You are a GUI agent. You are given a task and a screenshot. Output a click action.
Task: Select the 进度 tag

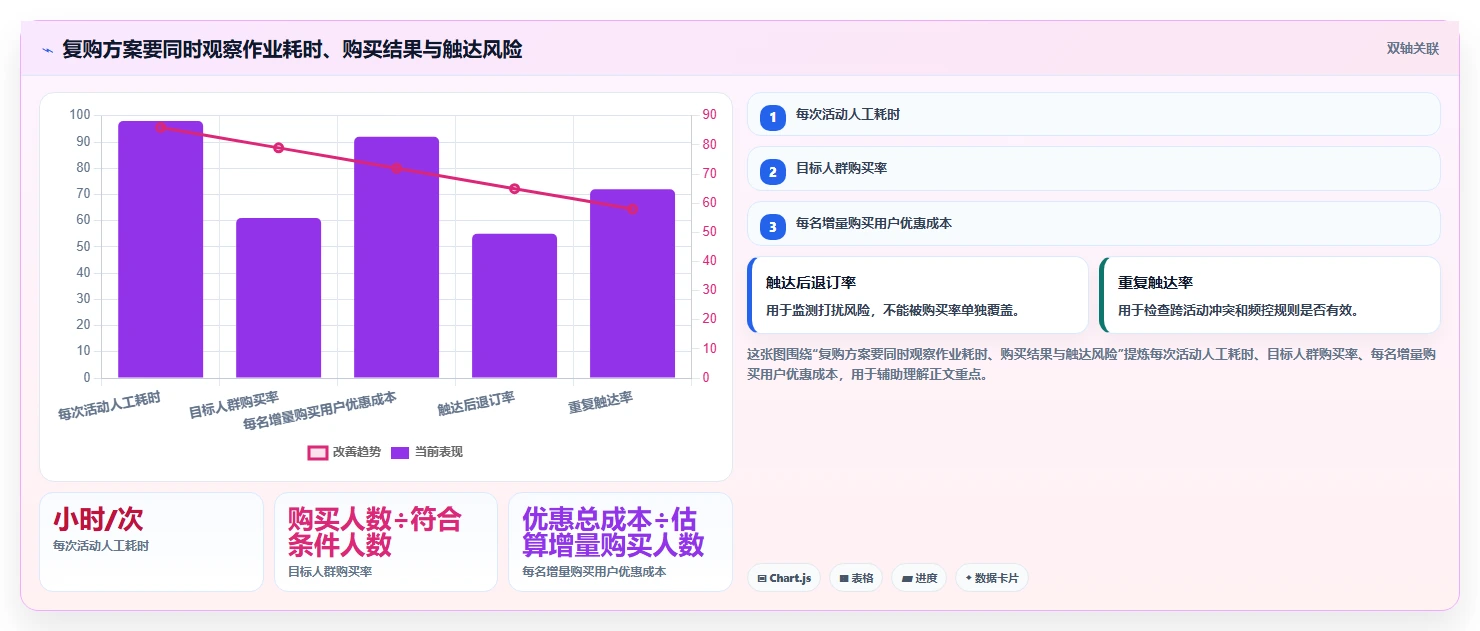click(x=919, y=578)
